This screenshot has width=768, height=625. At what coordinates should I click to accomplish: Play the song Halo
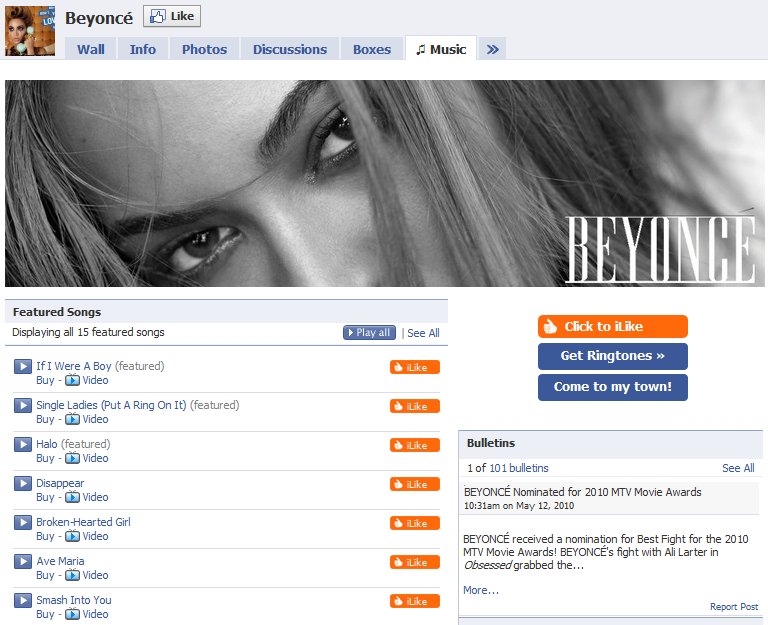[23, 444]
